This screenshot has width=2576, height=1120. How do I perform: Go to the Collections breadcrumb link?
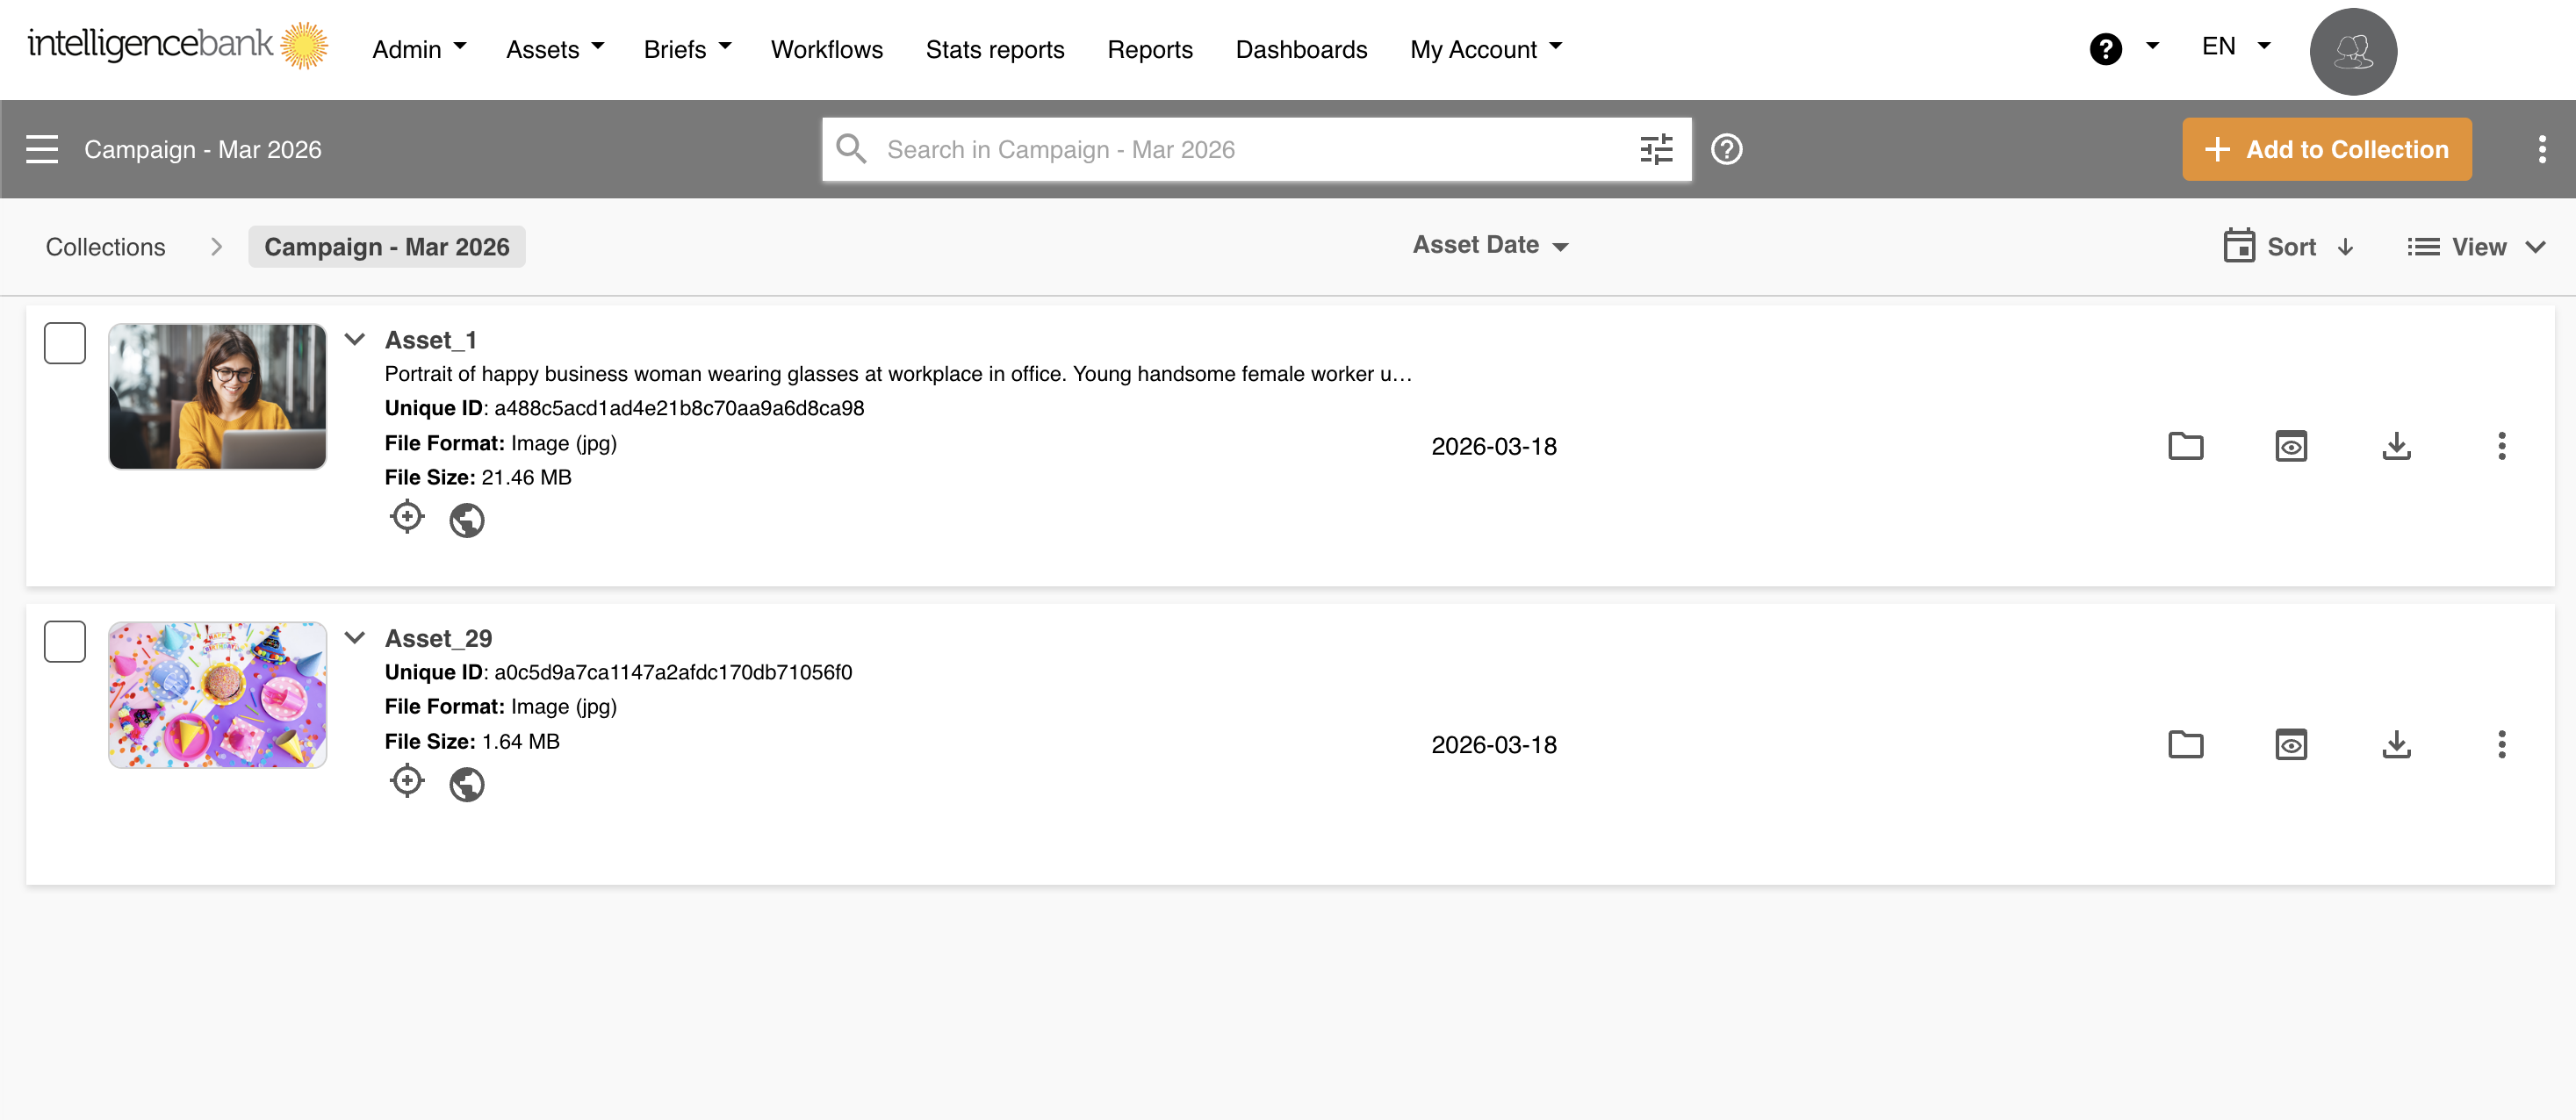[x=105, y=247]
